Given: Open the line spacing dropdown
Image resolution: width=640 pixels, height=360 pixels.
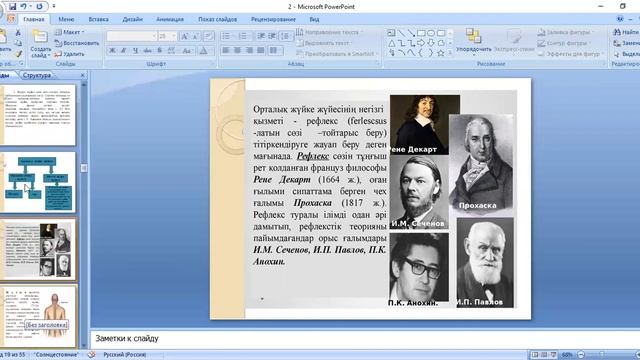Looking at the screenshot, I should [x=286, y=36].
